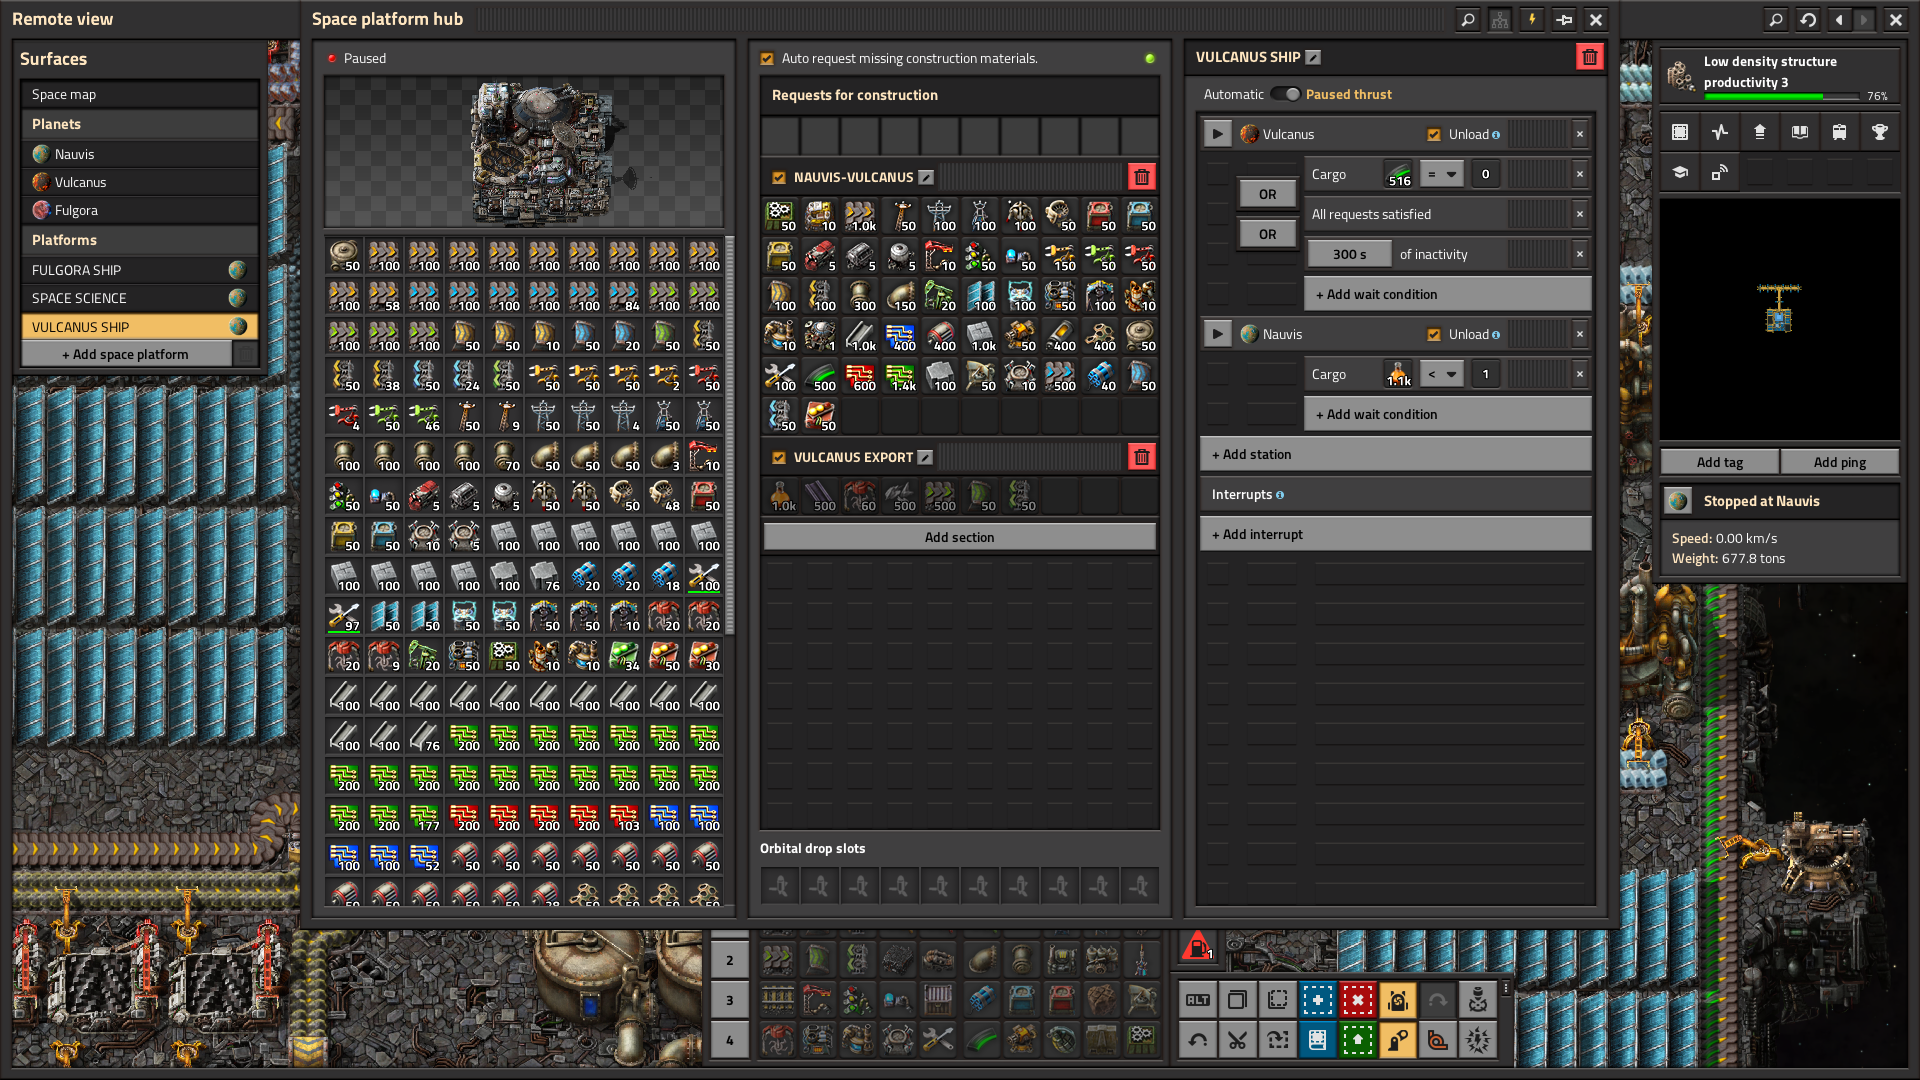
Task: Uncheck auto request missing construction materials
Action: pyautogui.click(x=767, y=59)
